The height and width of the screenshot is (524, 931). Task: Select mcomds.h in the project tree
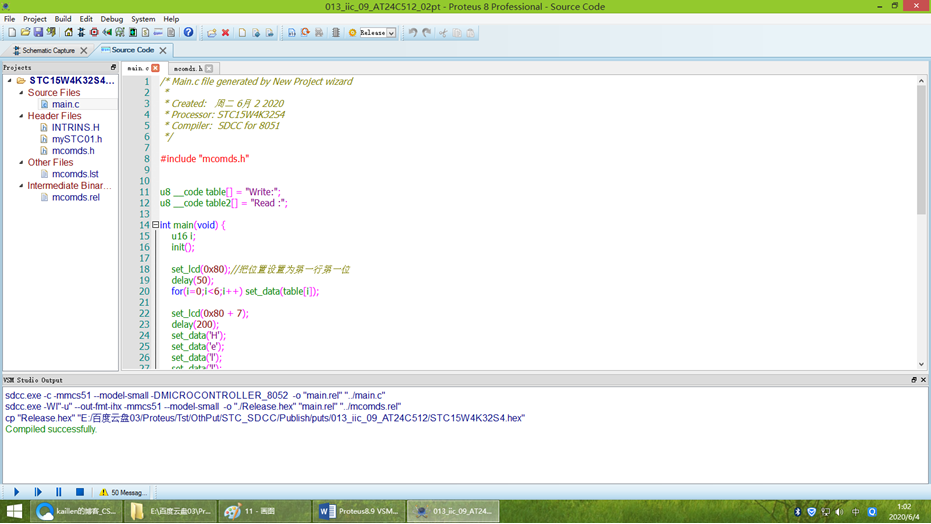[x=73, y=151]
